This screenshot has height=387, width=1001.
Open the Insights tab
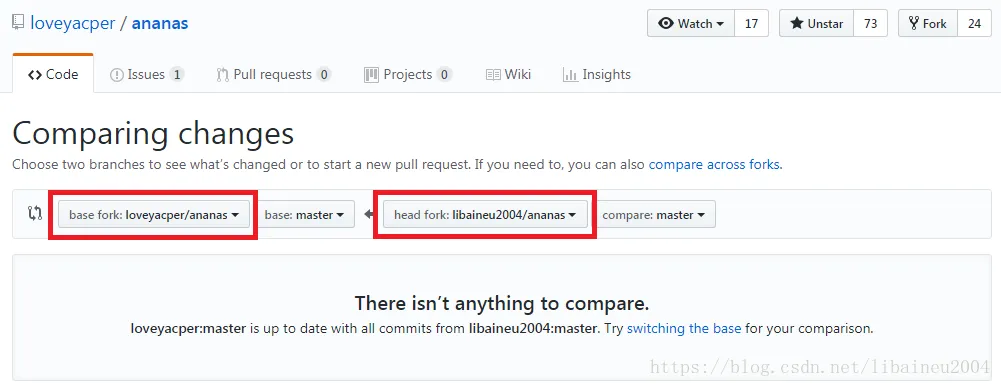tap(597, 75)
